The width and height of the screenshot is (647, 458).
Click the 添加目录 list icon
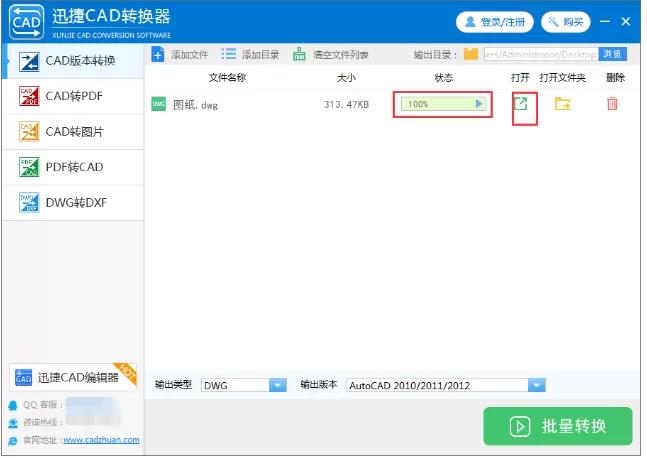pos(228,54)
